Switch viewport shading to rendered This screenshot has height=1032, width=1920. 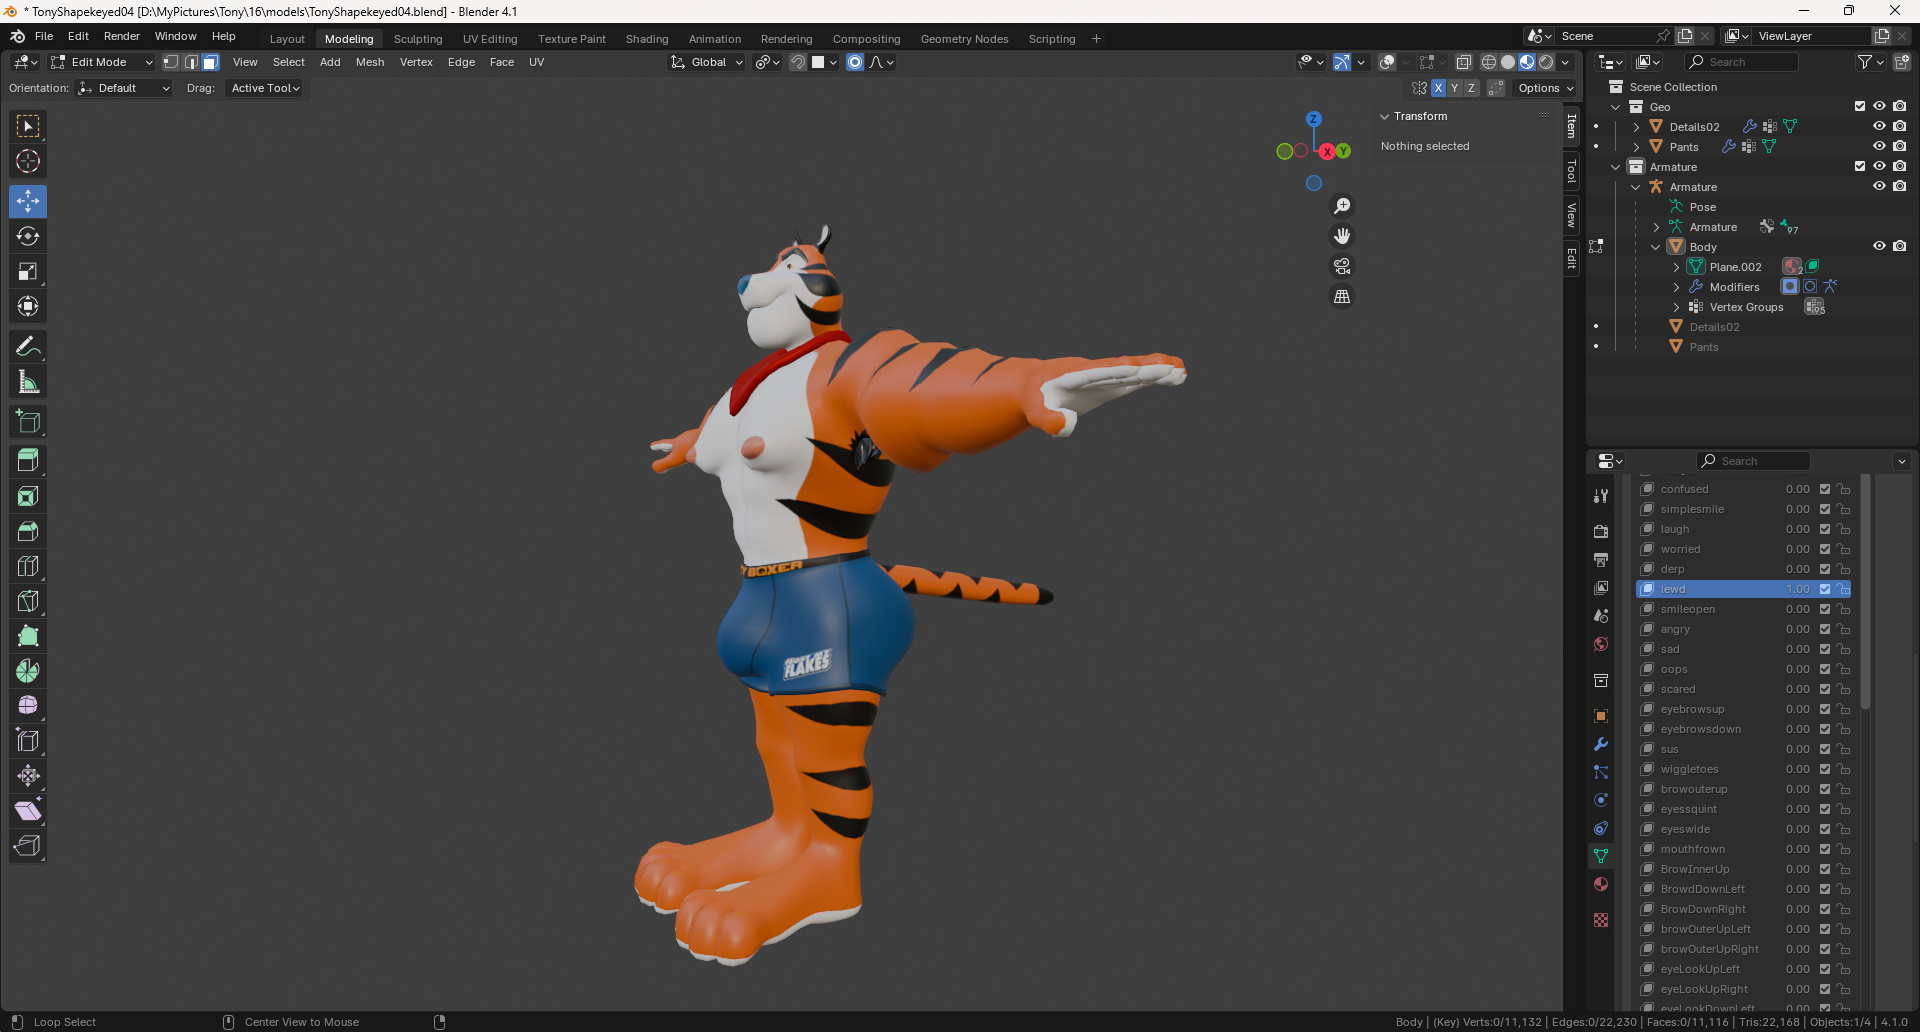click(x=1546, y=62)
